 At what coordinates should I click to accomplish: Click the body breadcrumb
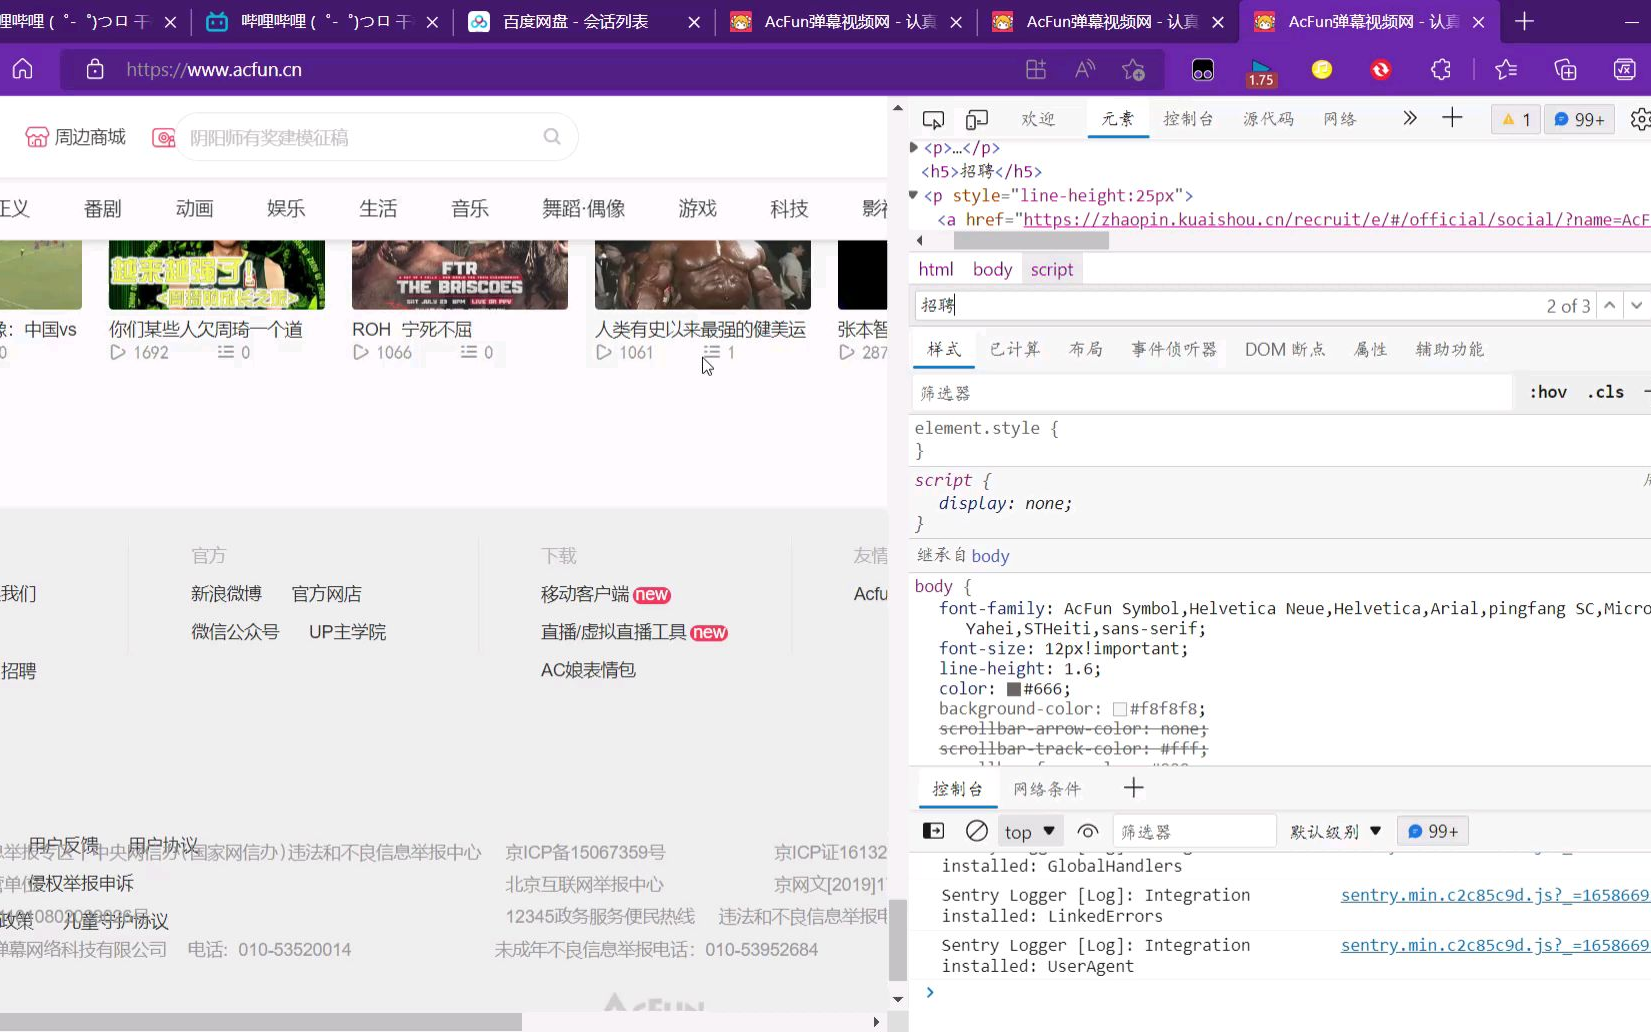click(x=992, y=269)
